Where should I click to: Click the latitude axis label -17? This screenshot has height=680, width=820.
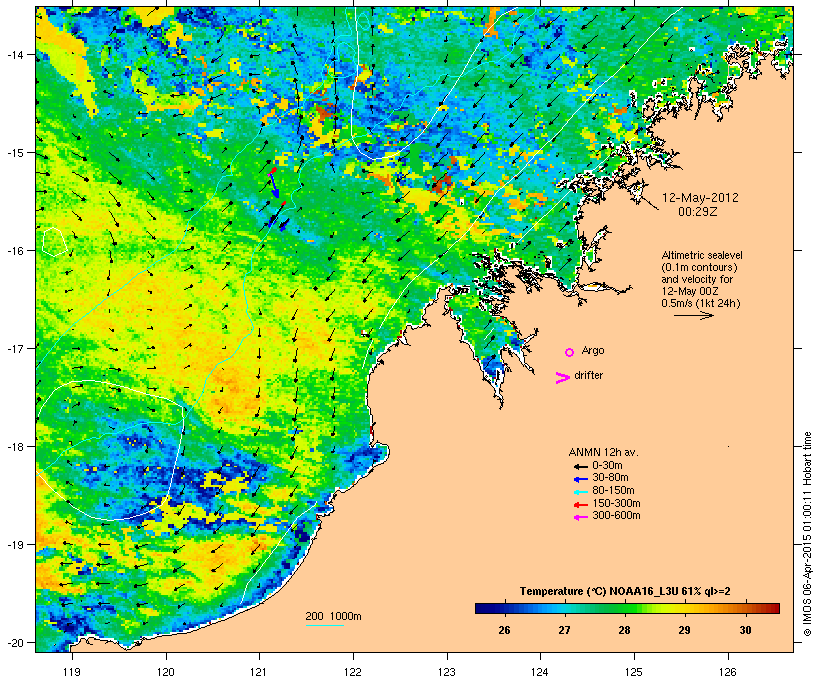pos(14,348)
